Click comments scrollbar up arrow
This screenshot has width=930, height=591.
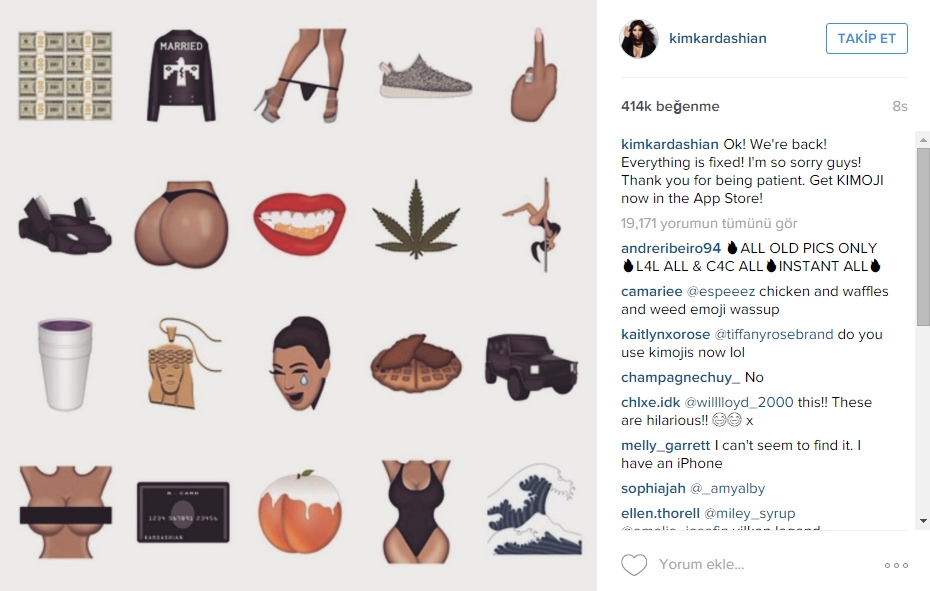923,139
